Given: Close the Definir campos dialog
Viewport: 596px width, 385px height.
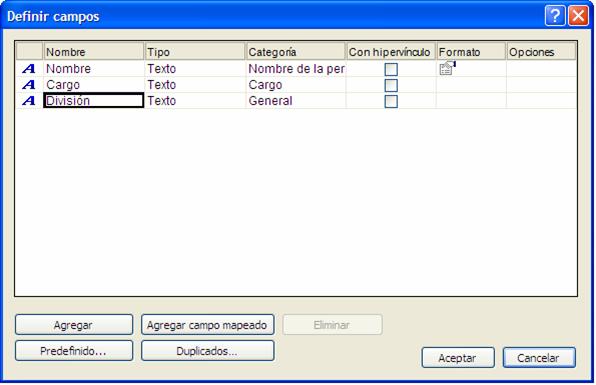Looking at the screenshot, I should tap(578, 16).
